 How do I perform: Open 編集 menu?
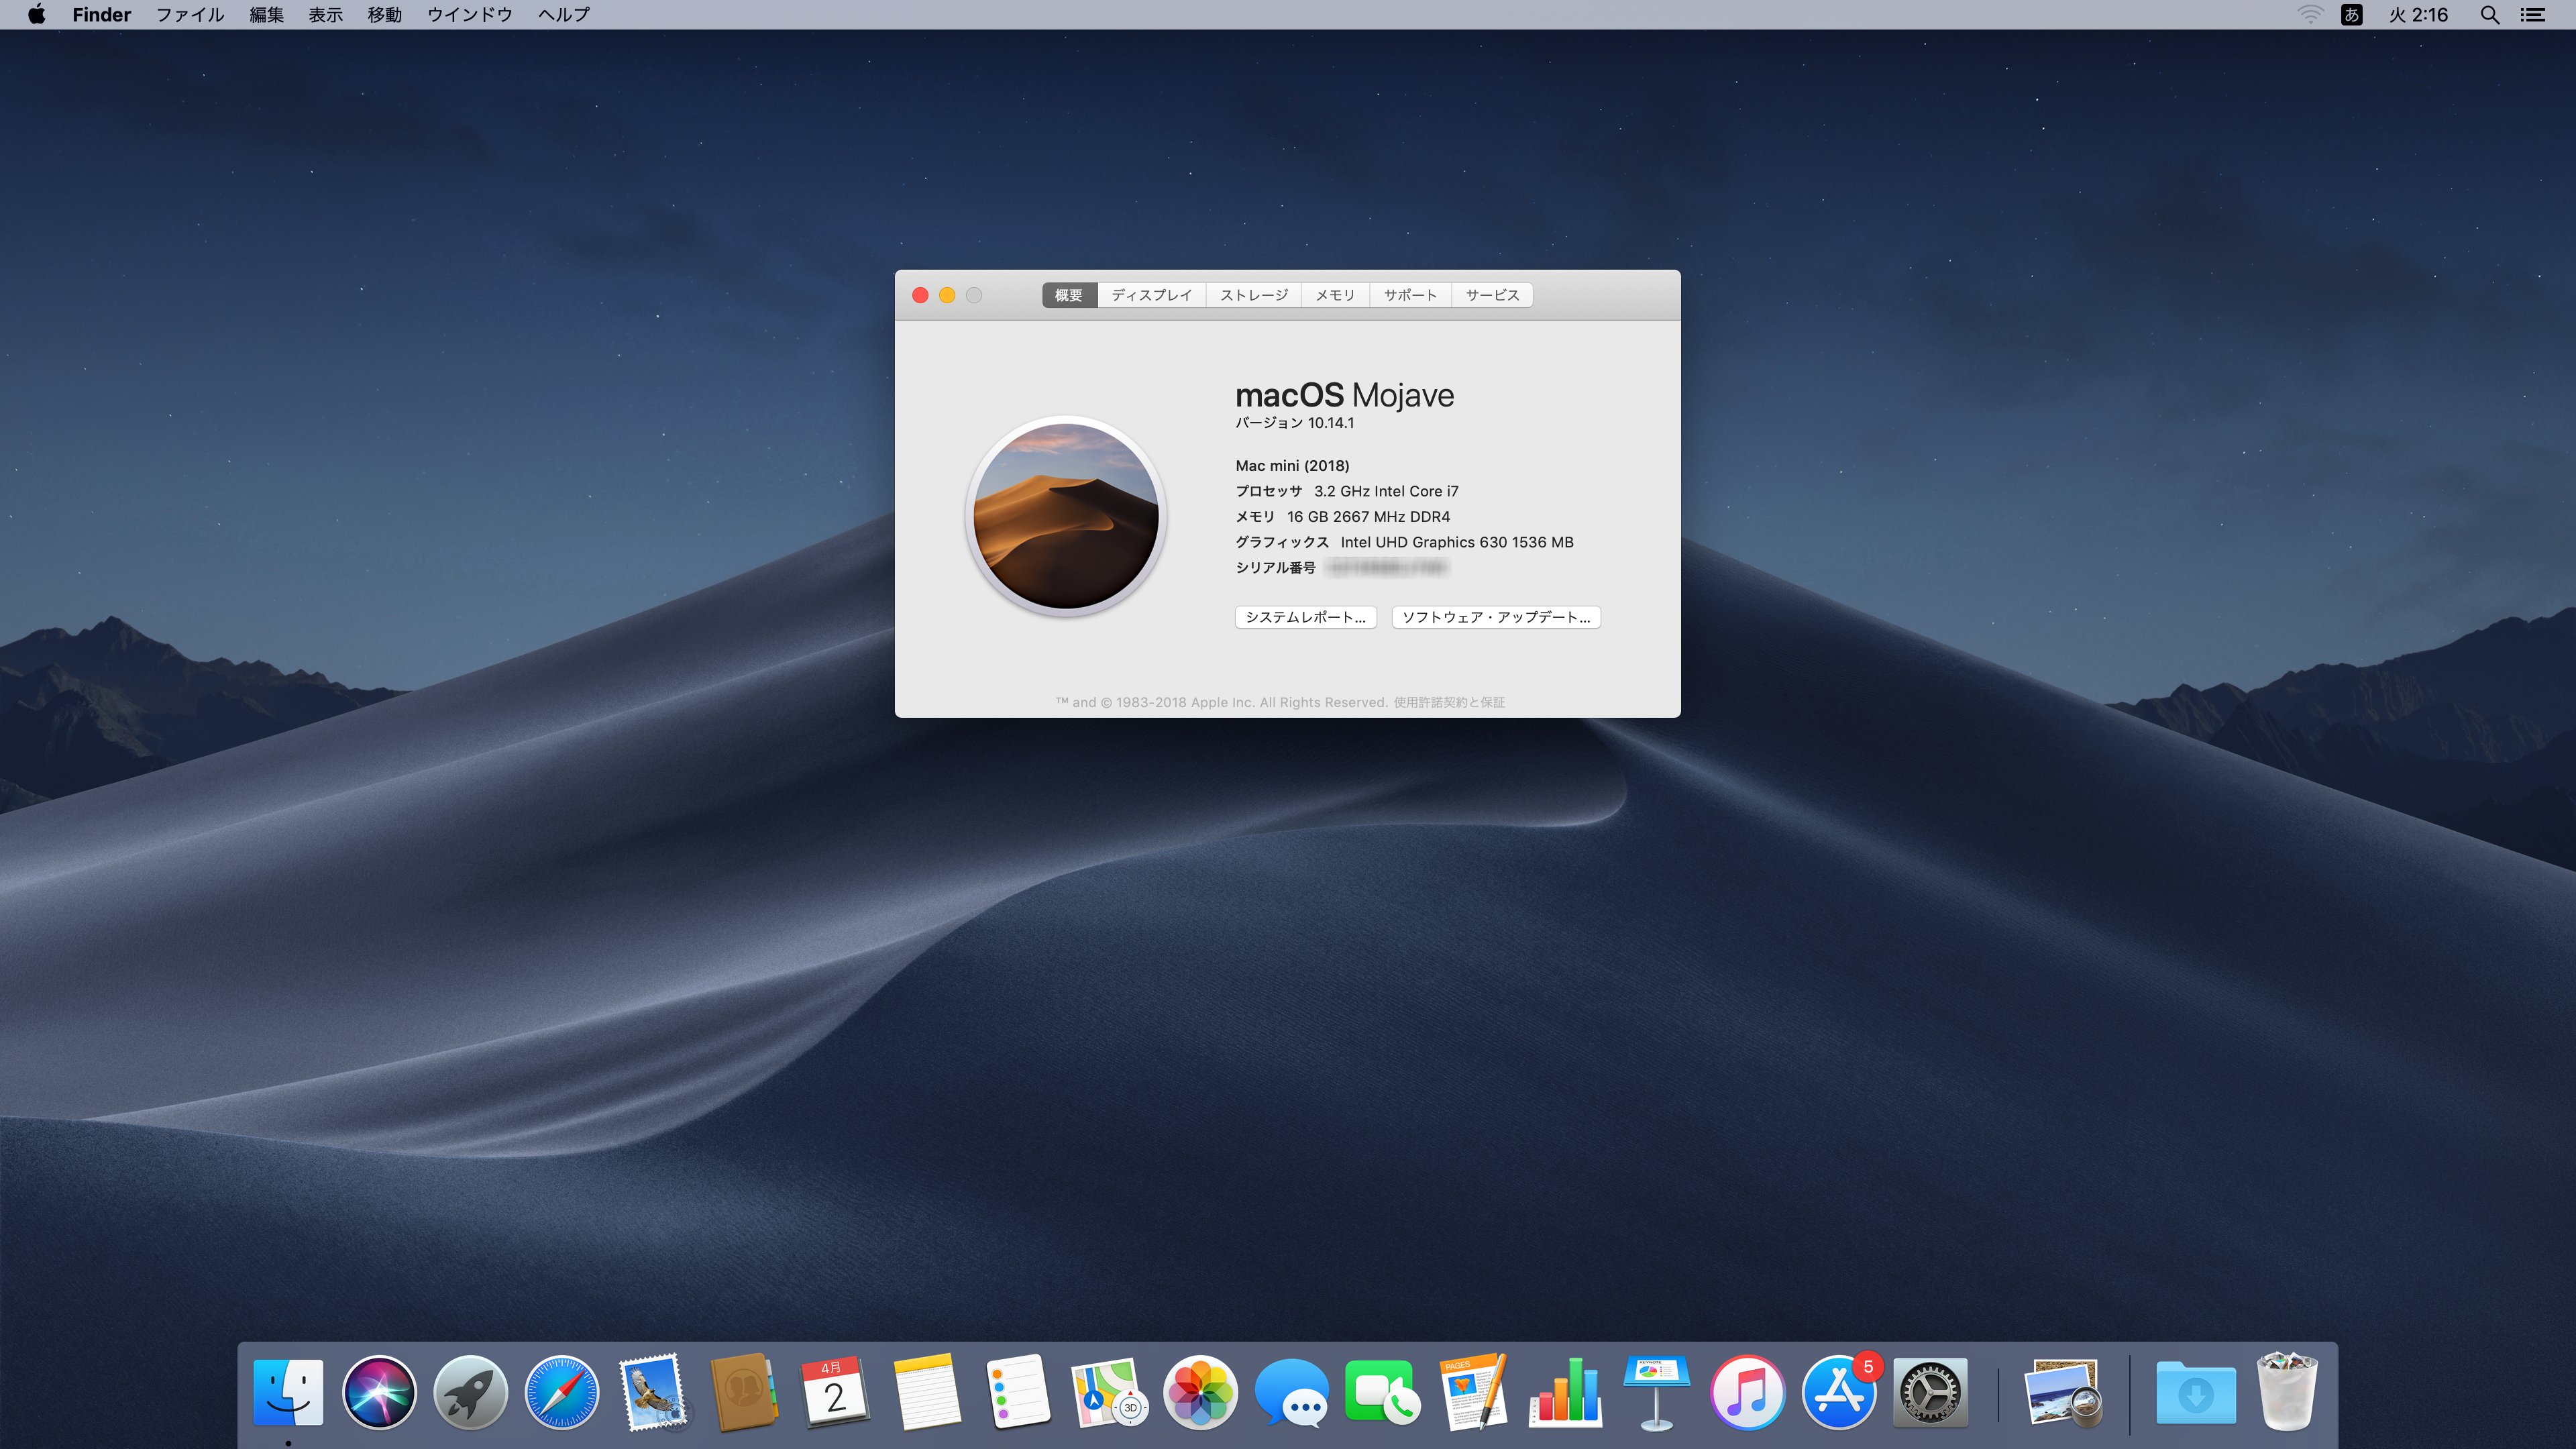coord(266,15)
